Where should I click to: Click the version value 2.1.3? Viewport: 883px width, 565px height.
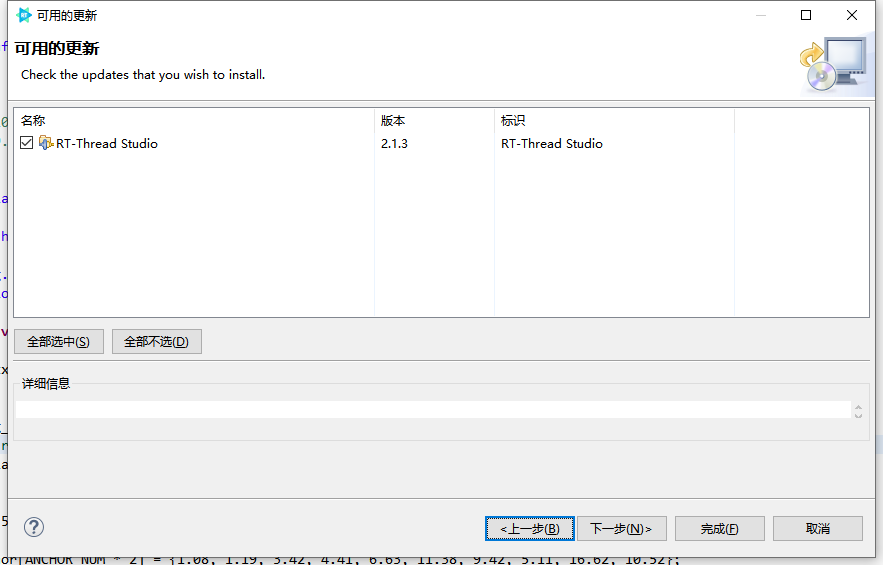click(394, 144)
